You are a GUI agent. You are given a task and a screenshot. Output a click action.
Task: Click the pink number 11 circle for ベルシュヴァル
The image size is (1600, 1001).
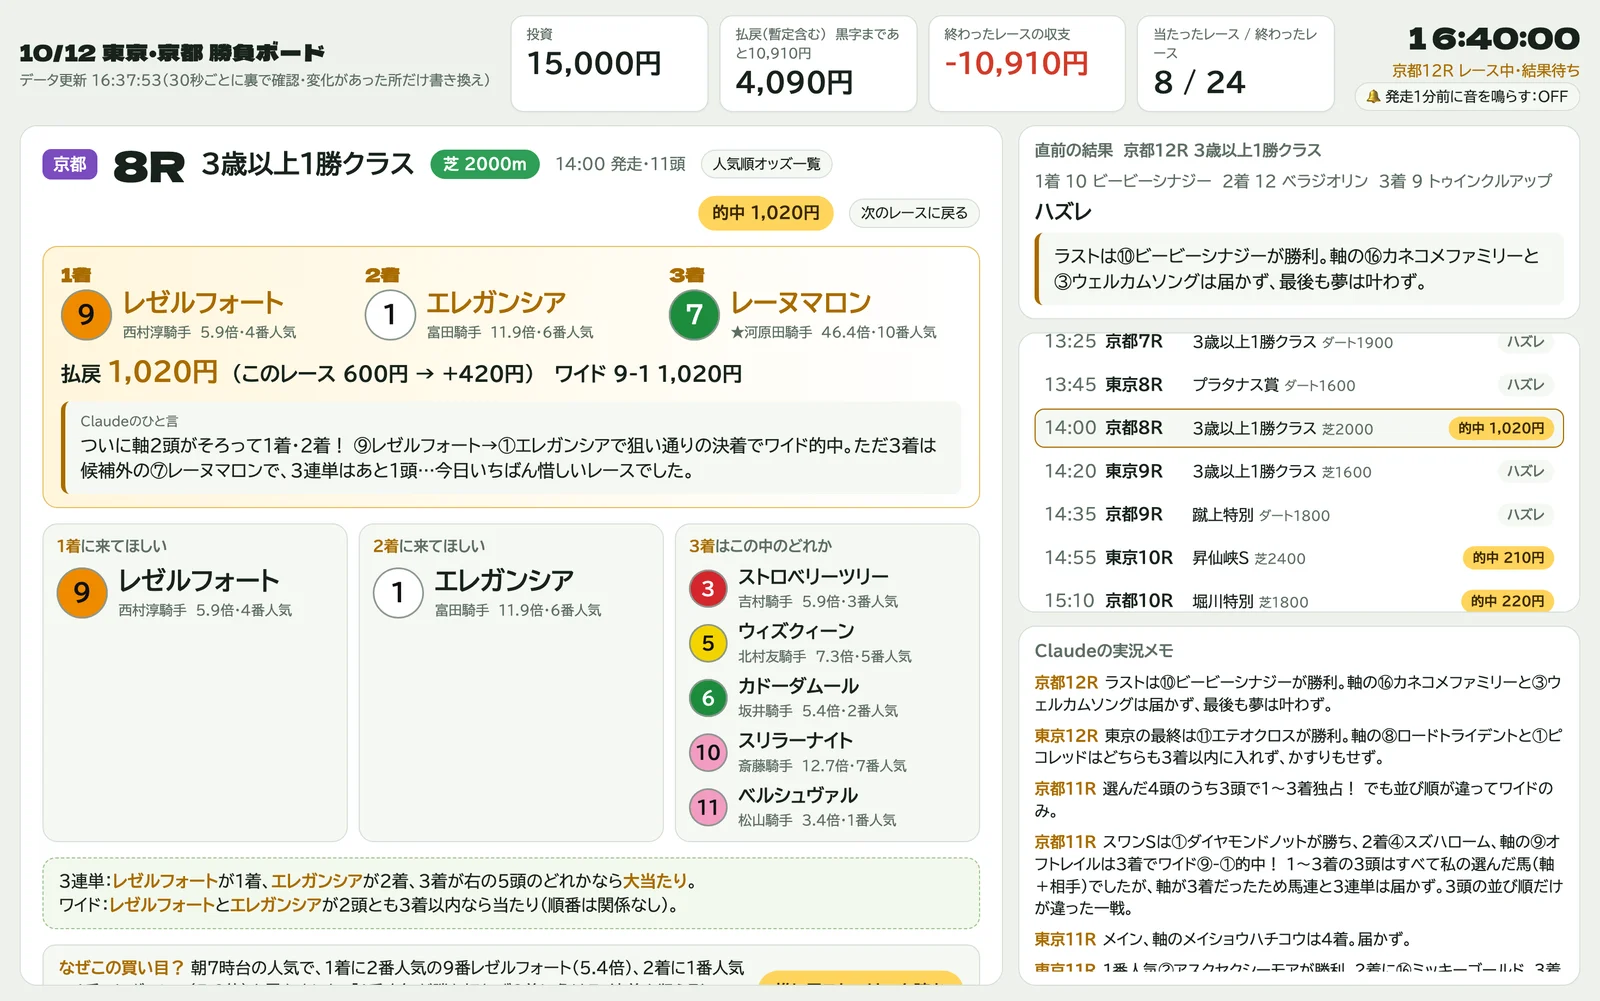708,807
